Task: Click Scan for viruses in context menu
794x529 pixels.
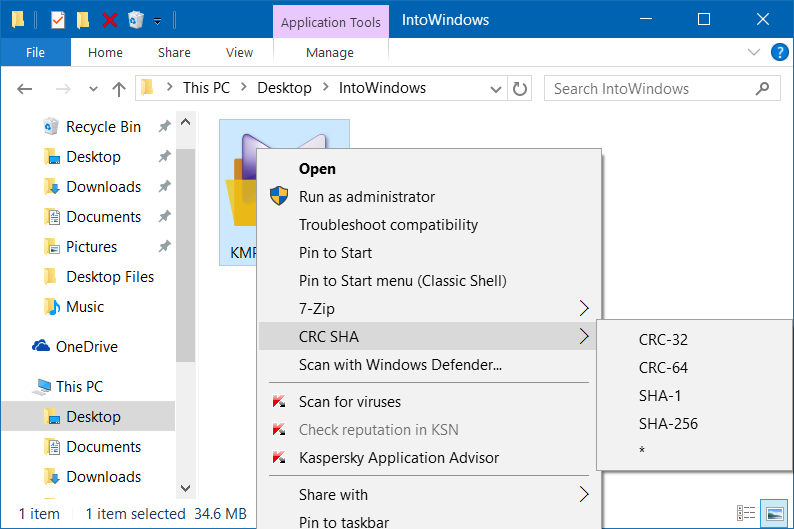Action: coord(350,402)
